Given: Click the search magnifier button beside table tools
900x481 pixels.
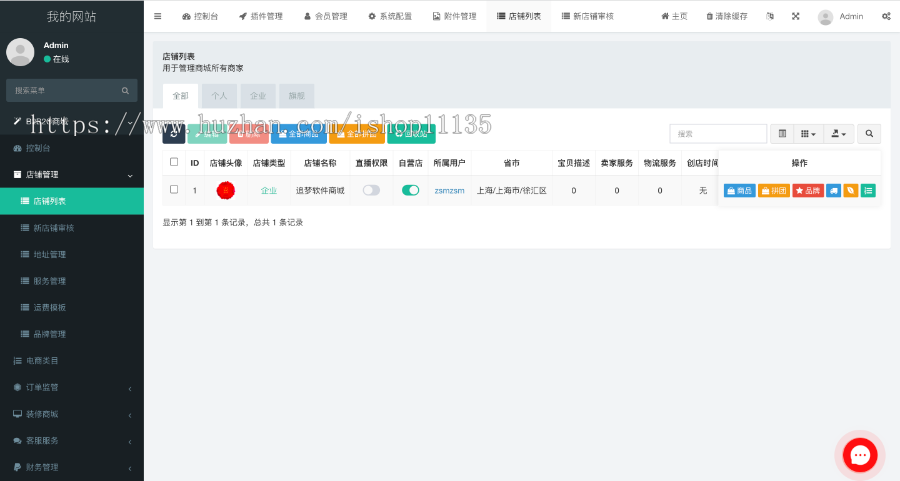Looking at the screenshot, I should (x=869, y=134).
